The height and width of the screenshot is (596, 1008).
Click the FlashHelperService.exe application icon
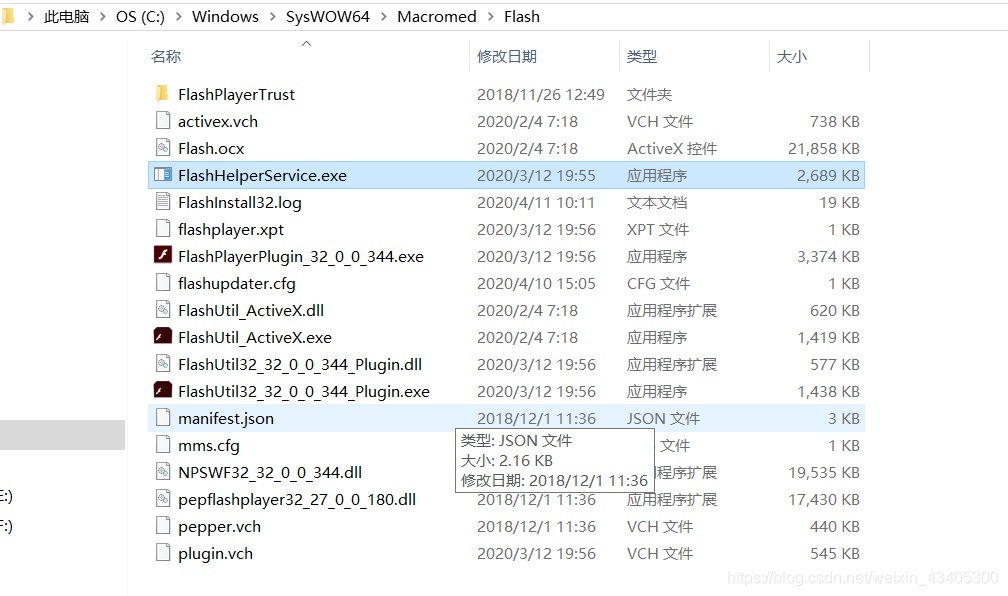[x=163, y=175]
